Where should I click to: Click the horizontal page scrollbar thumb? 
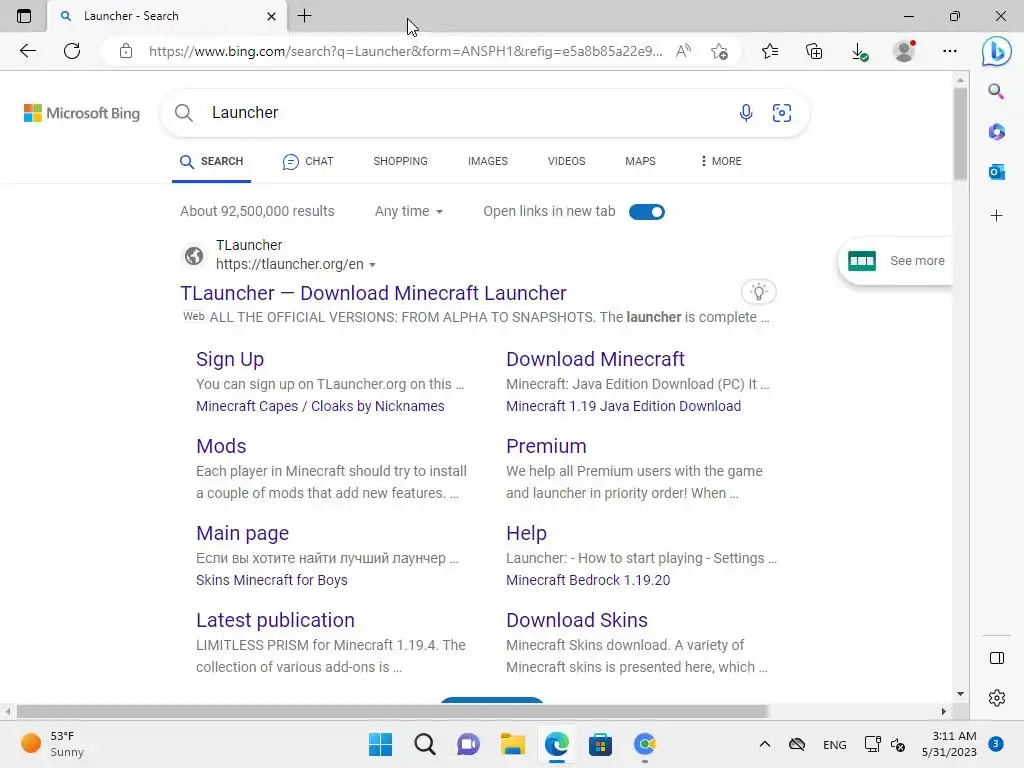[392, 711]
